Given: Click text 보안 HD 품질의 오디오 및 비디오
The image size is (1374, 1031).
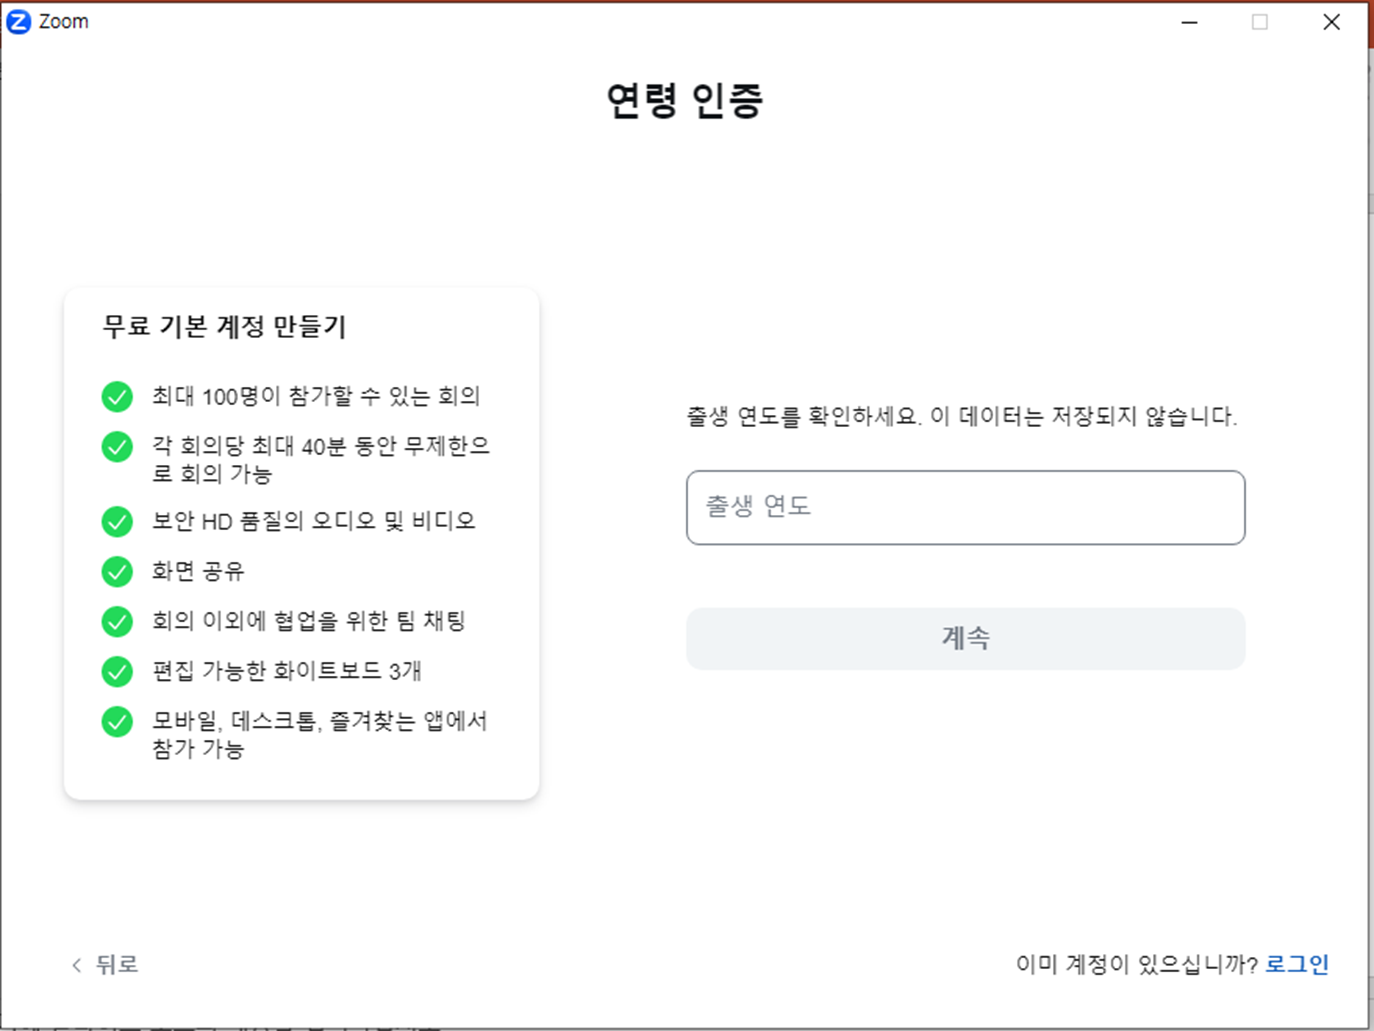Looking at the screenshot, I should (x=313, y=521).
